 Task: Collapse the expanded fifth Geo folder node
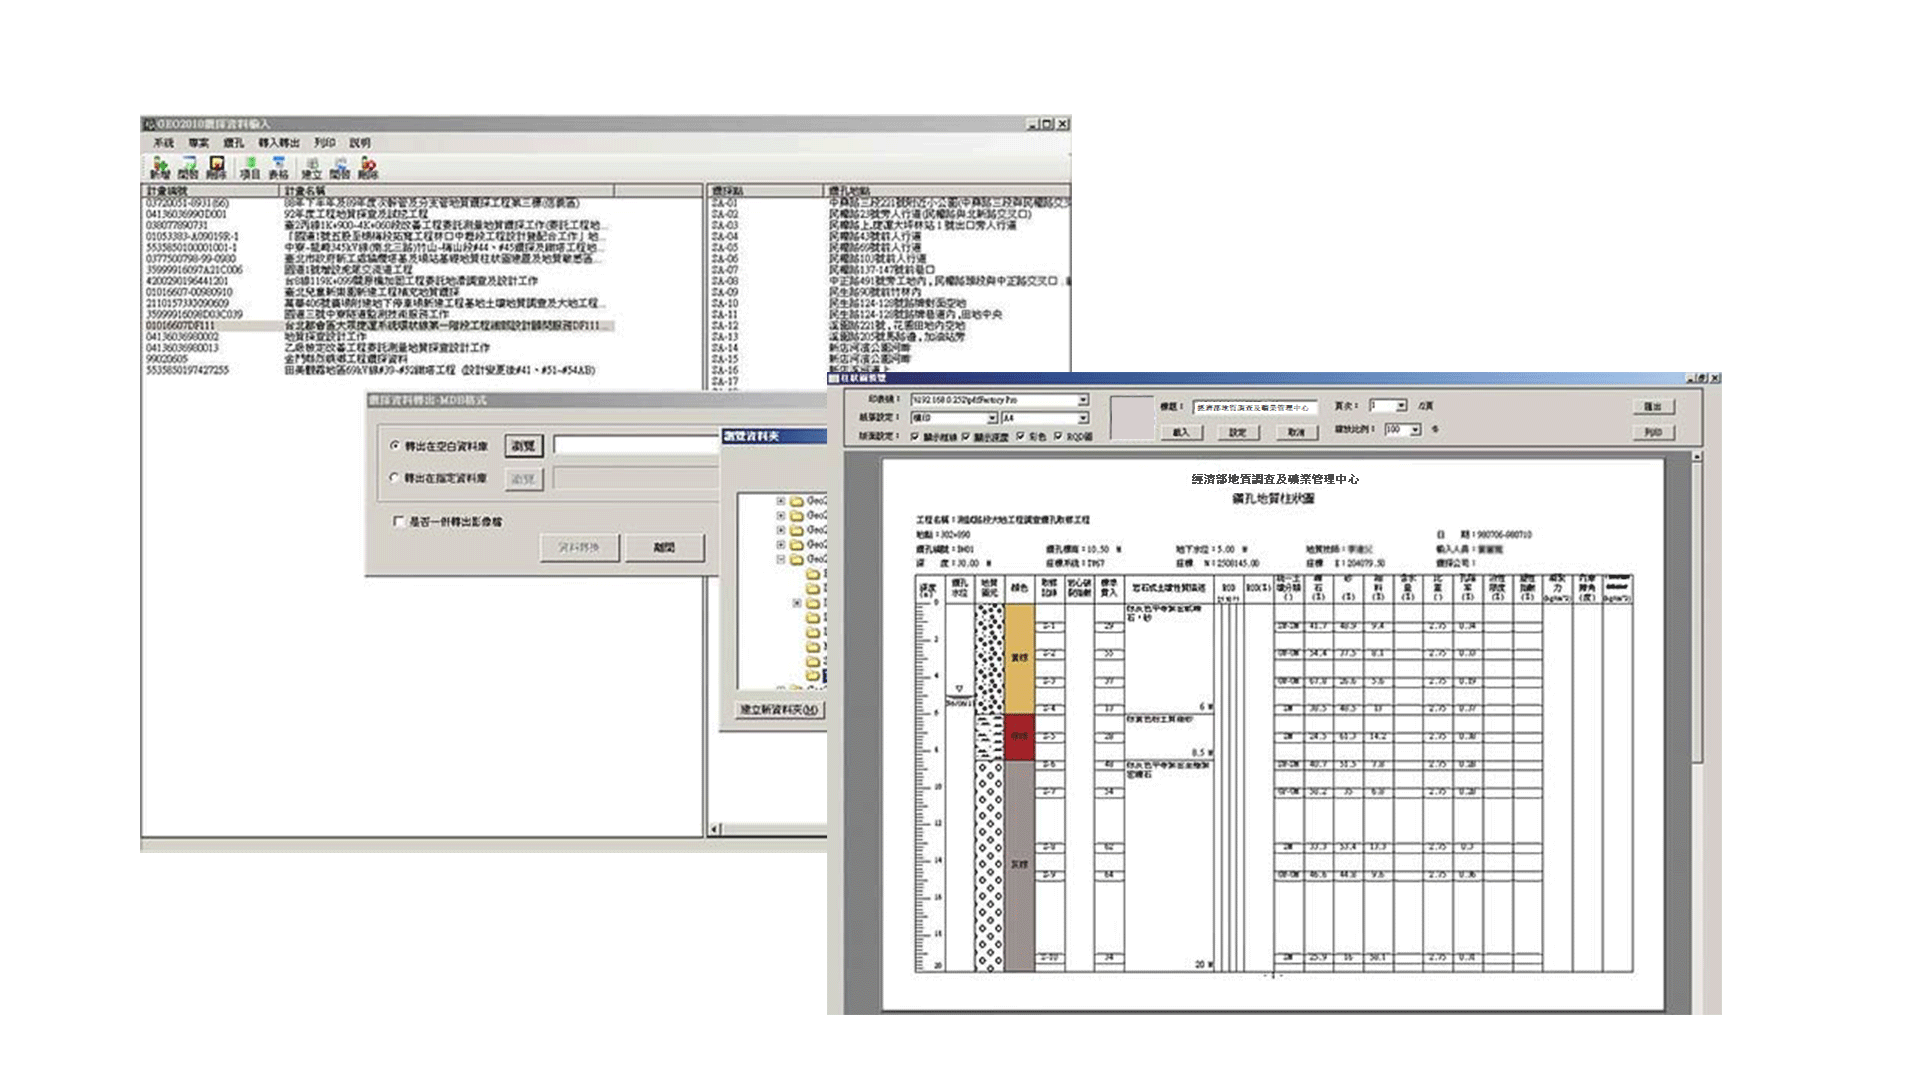click(781, 560)
